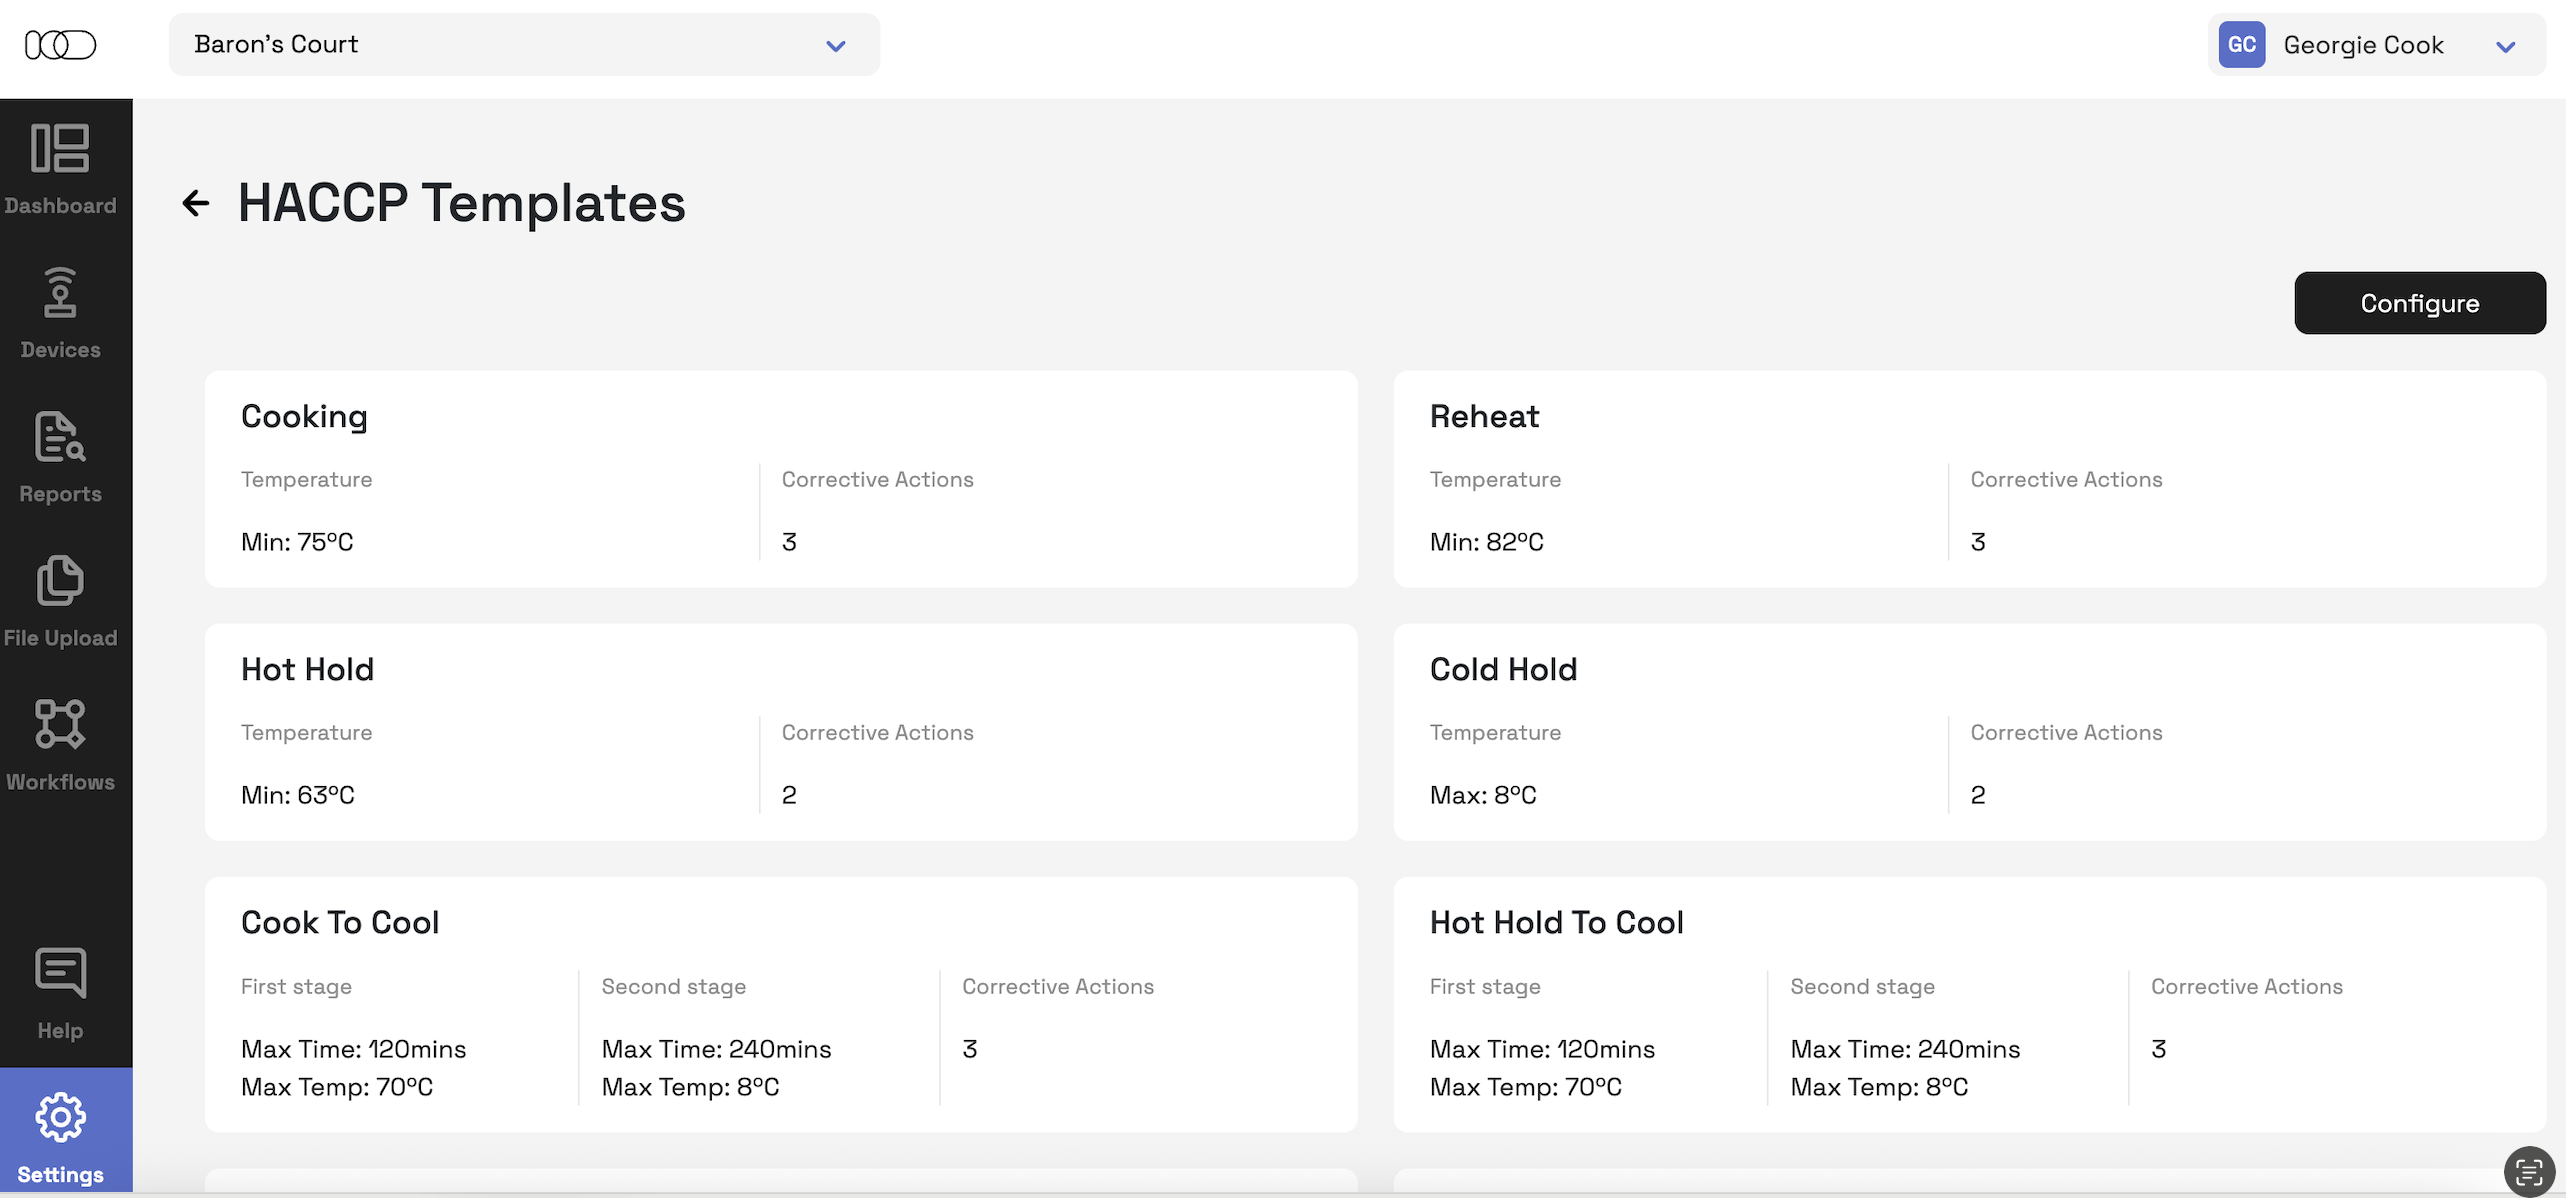Open the Cooking template card
The height and width of the screenshot is (1198, 2566).
click(780, 479)
